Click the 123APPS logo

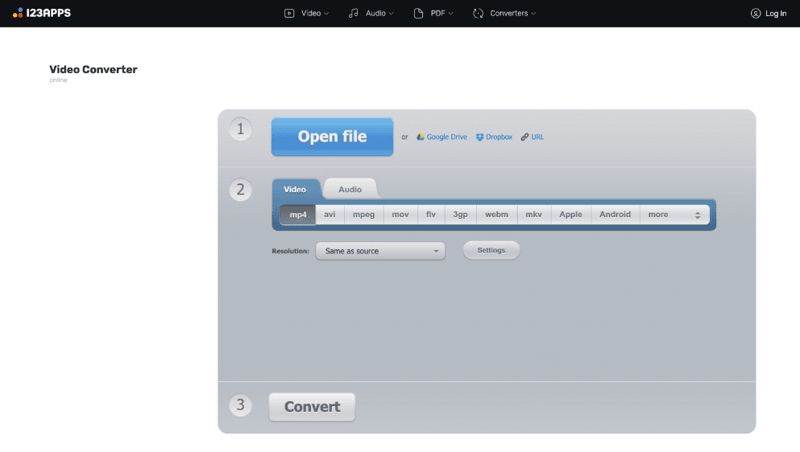[x=42, y=13]
